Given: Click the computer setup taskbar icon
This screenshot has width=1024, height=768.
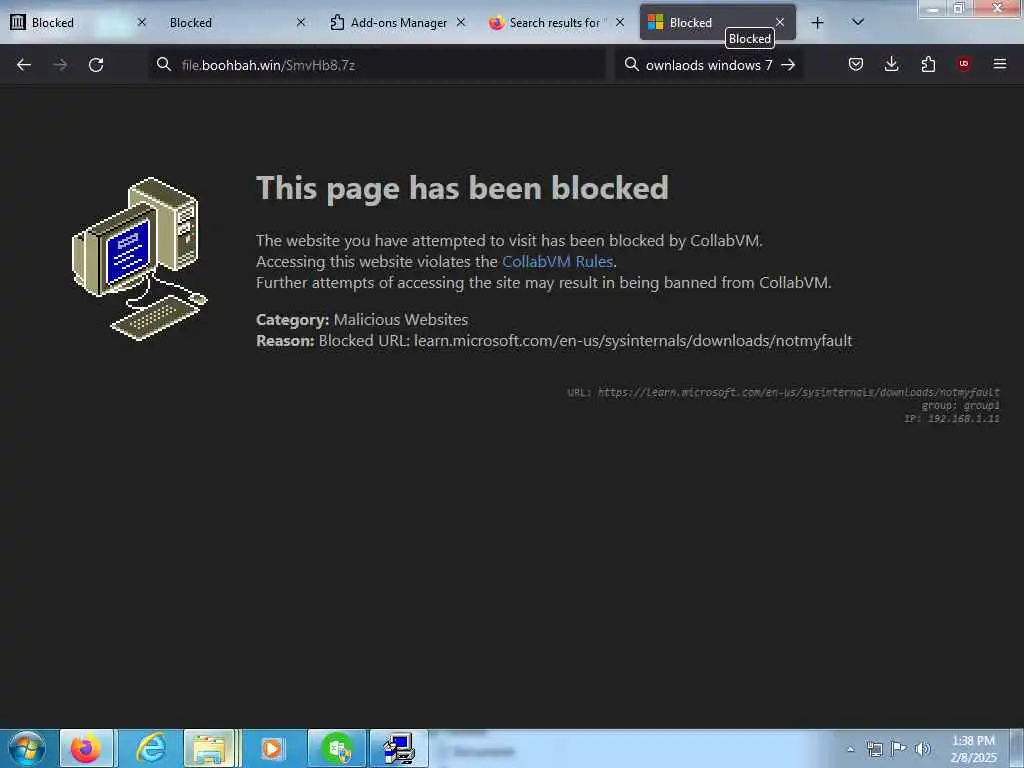Looking at the screenshot, I should click(398, 748).
